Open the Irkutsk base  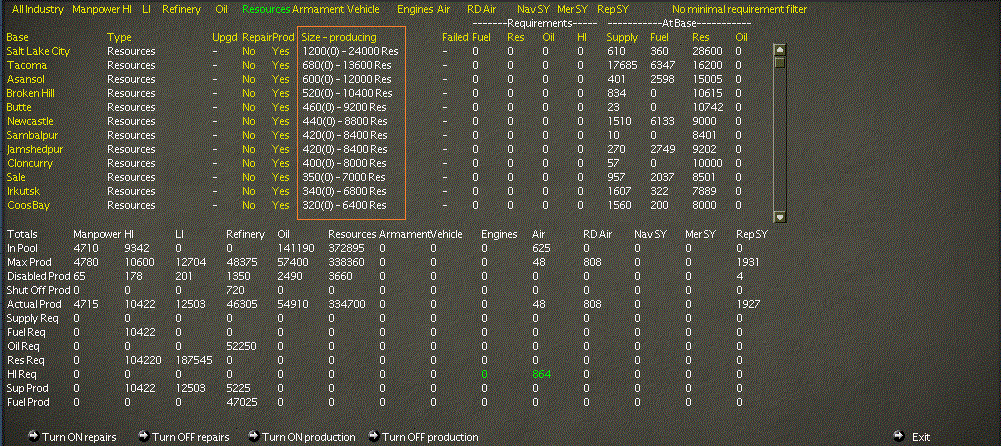coord(23,191)
